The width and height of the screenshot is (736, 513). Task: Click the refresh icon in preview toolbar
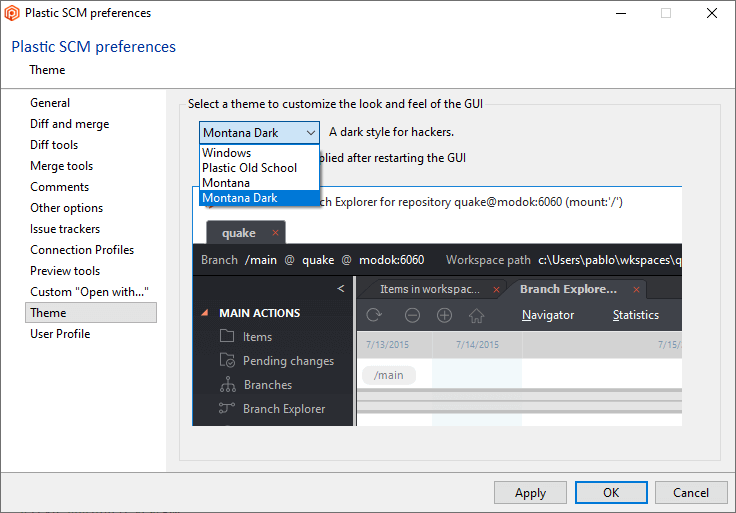374,315
